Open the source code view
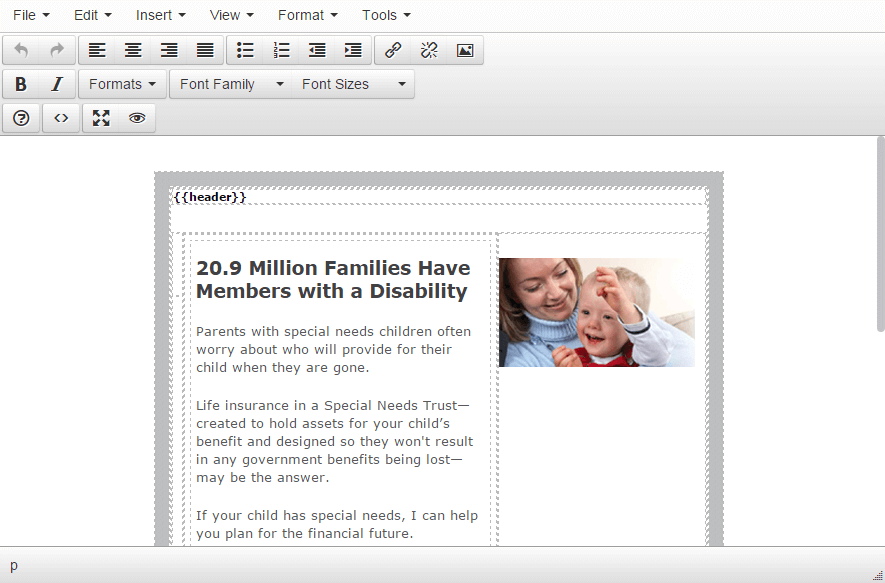 [60, 118]
